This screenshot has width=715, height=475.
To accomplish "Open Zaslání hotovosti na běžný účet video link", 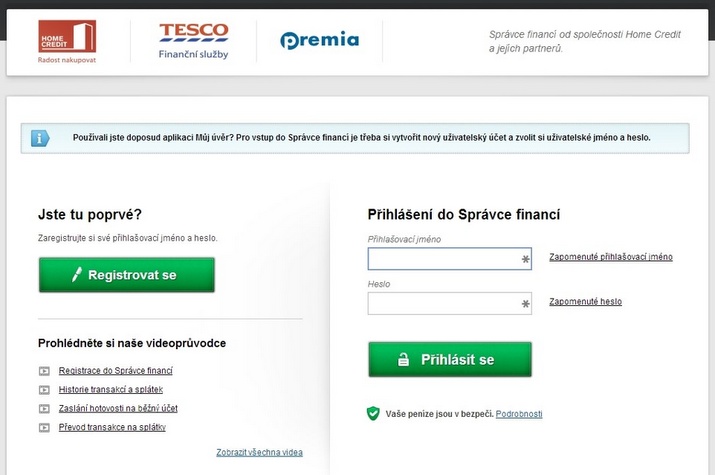I will [118, 408].
